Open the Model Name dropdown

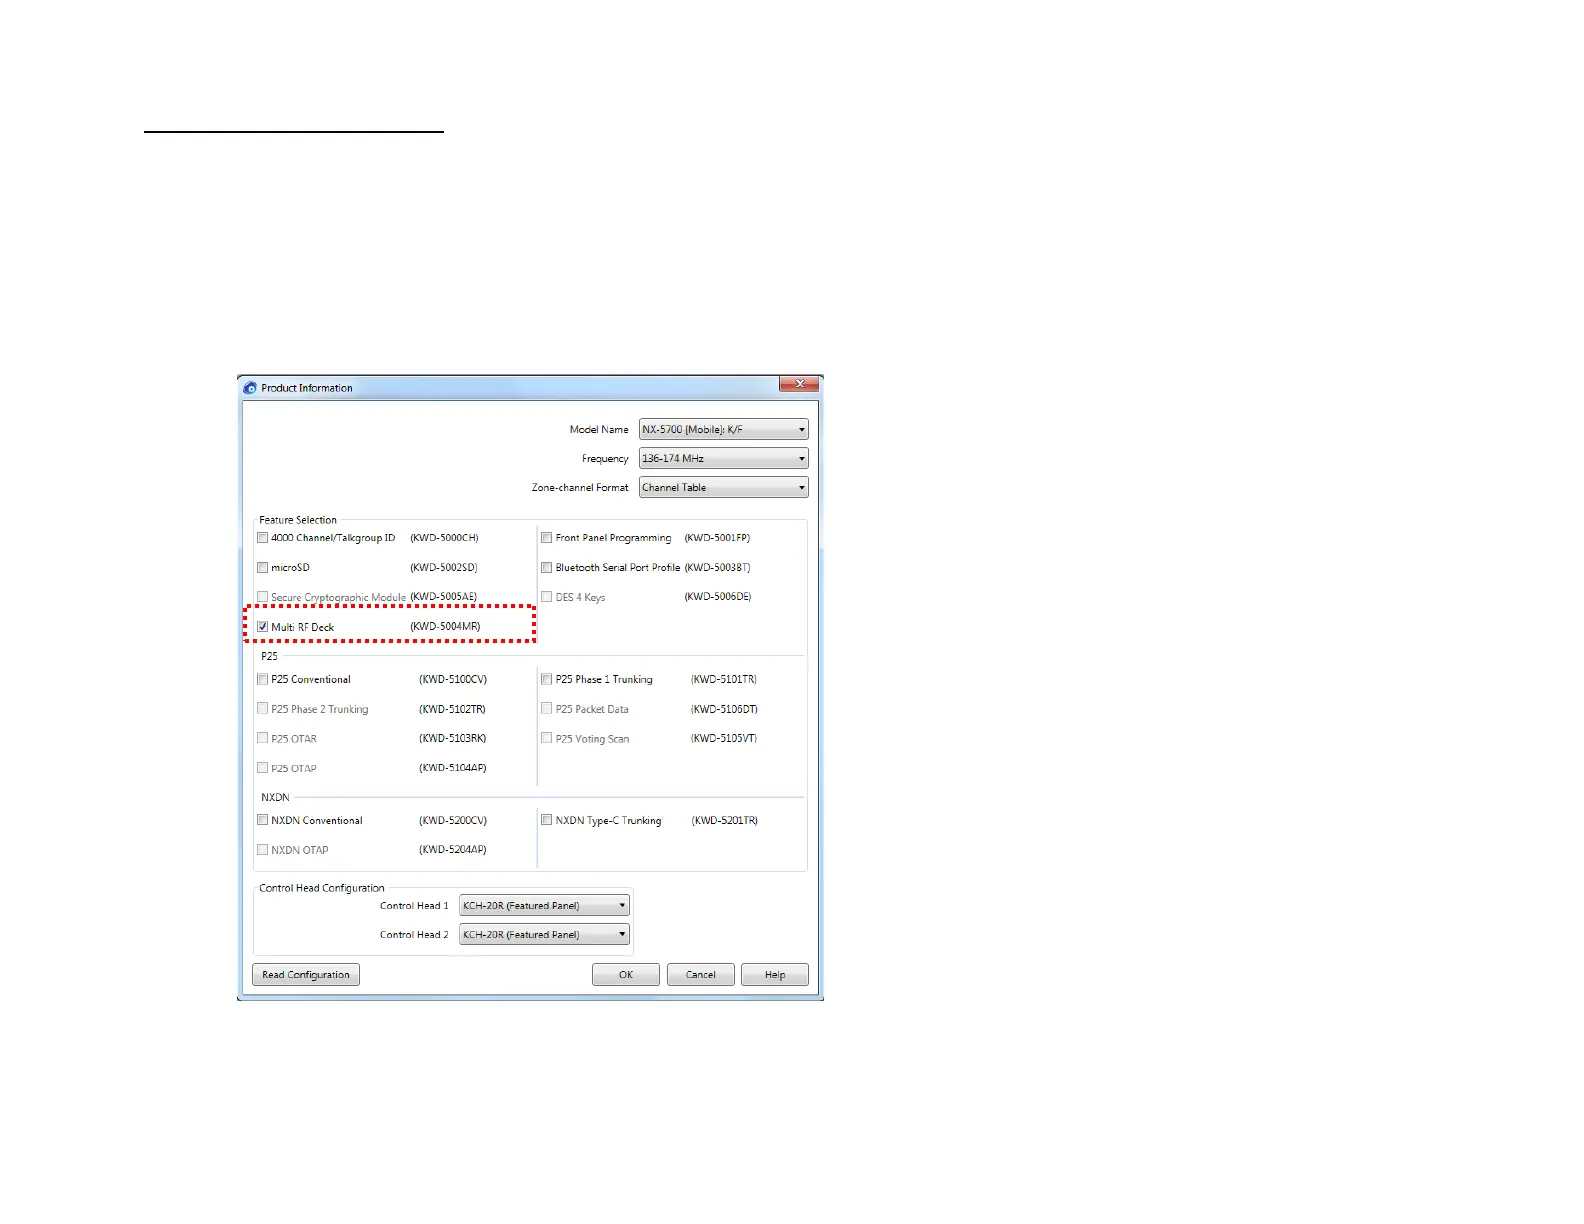pyautogui.click(x=723, y=430)
